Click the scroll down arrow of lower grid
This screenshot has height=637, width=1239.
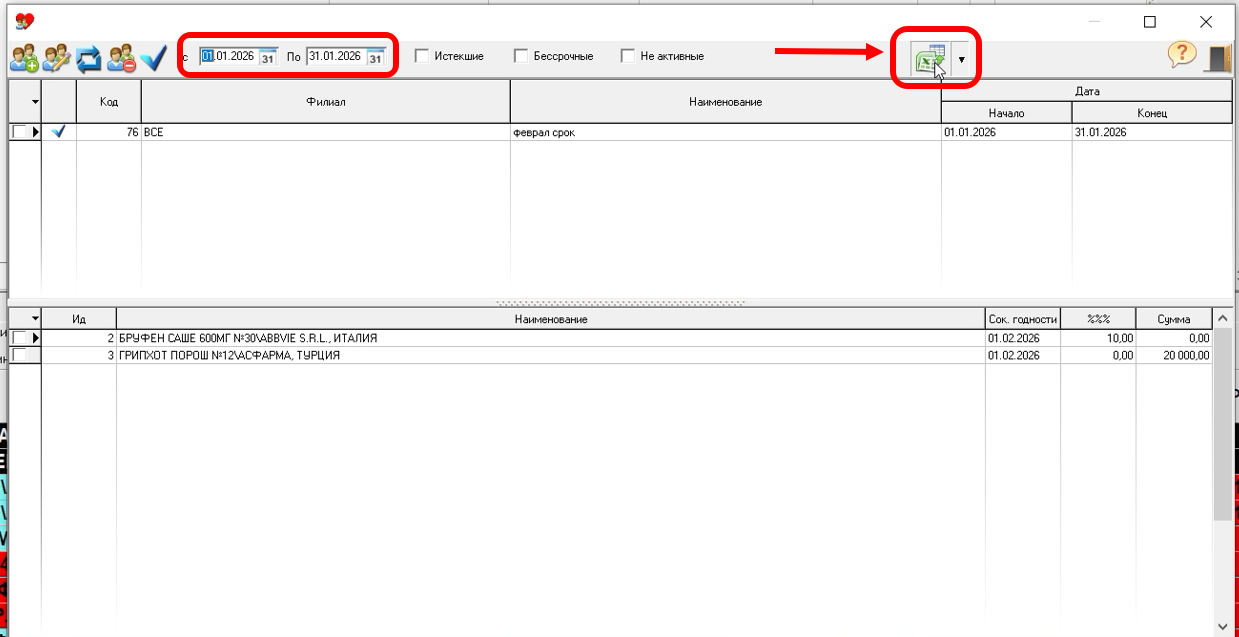(1222, 626)
